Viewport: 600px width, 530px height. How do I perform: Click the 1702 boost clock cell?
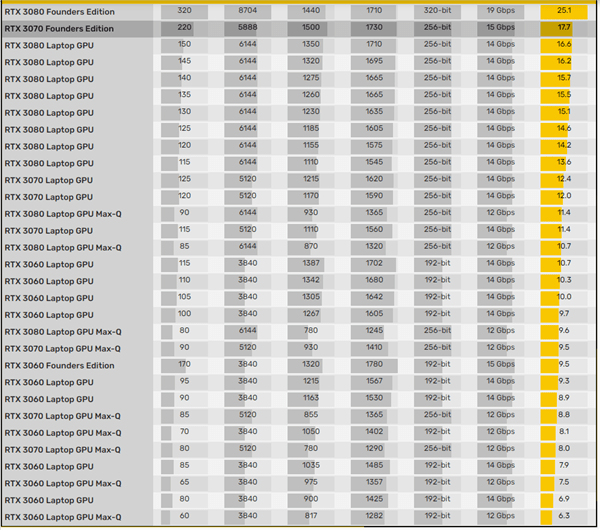tap(374, 263)
